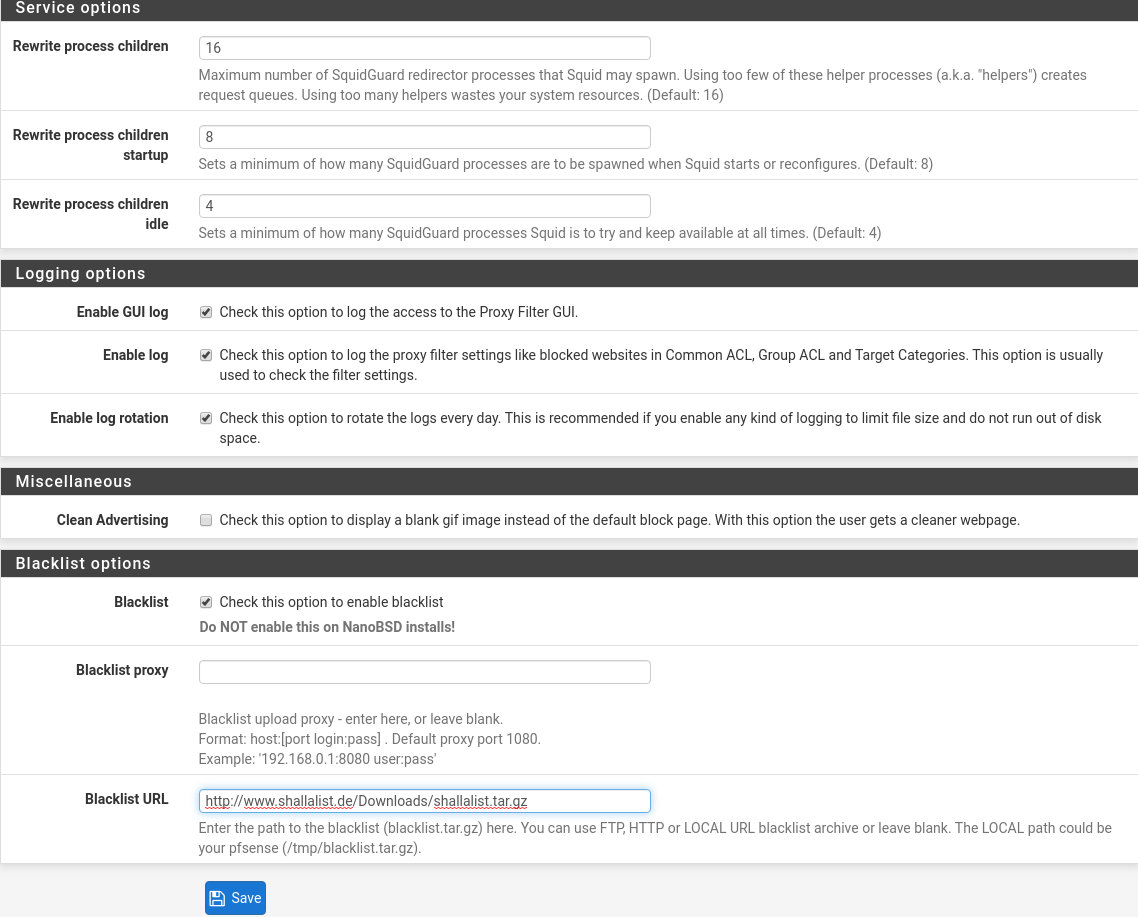The height and width of the screenshot is (917, 1138).
Task: Toggle the Enable log rotation checkbox
Action: pyautogui.click(x=206, y=417)
